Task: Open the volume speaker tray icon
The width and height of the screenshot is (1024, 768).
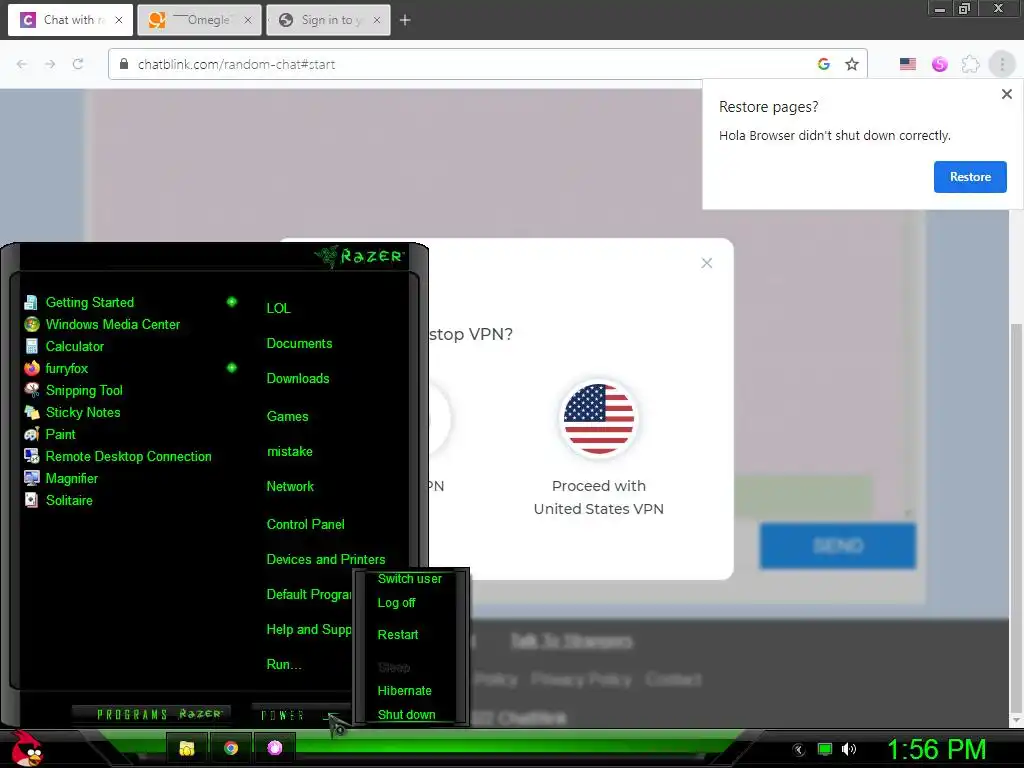Action: pos(849,750)
